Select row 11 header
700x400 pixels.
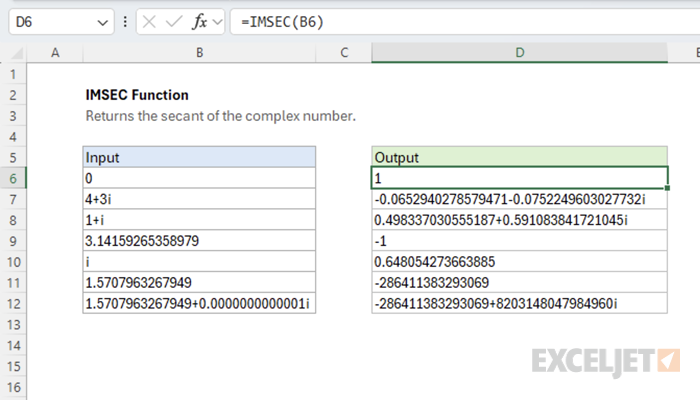[13, 283]
